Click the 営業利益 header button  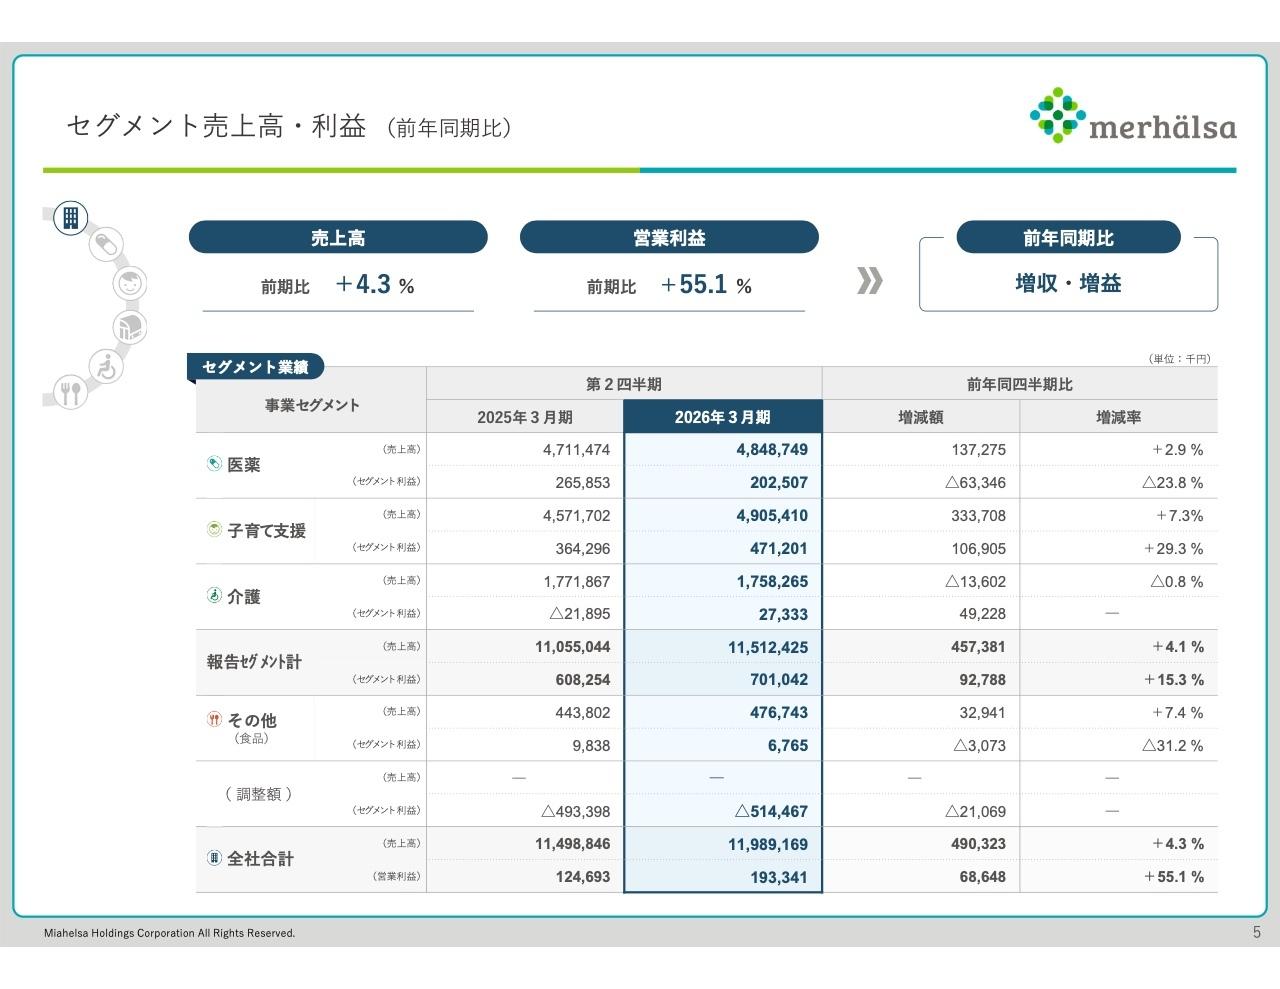point(668,237)
